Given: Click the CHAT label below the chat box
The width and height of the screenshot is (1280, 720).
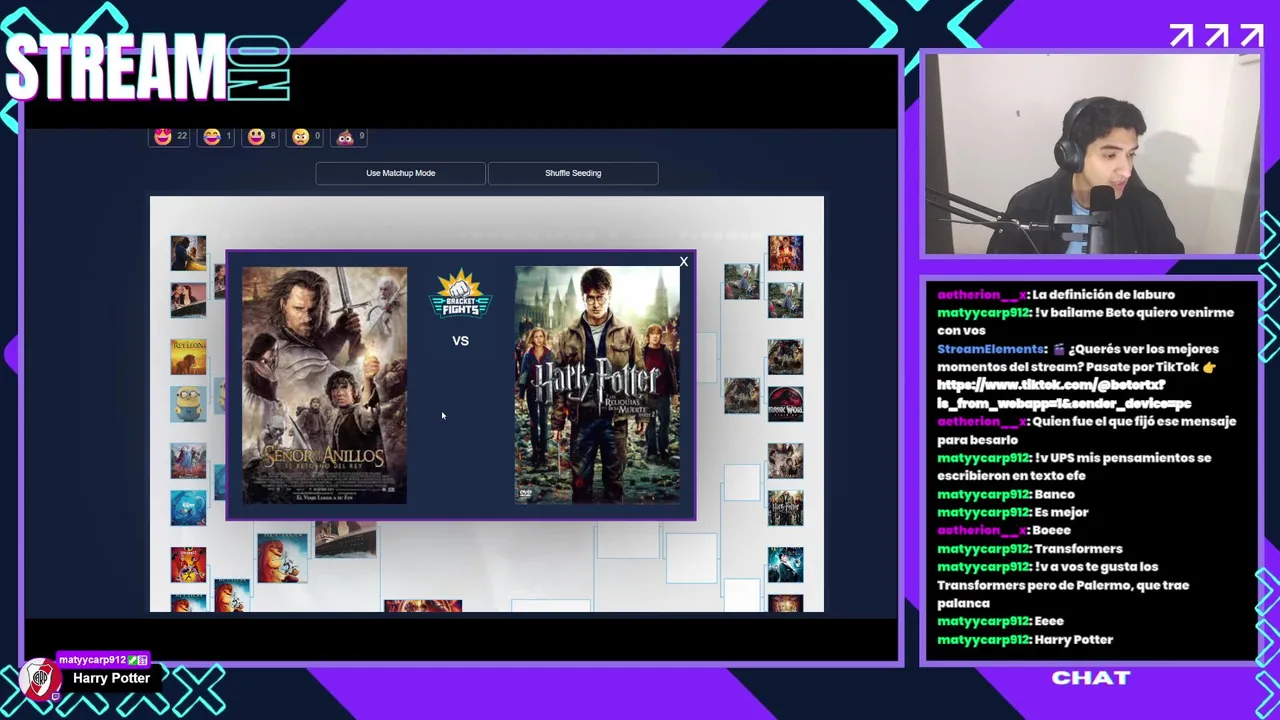Looking at the screenshot, I should pyautogui.click(x=1091, y=678).
